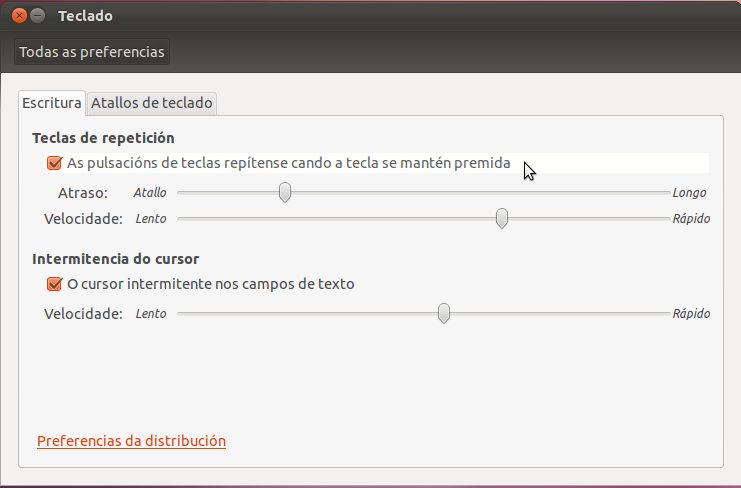The width and height of the screenshot is (741, 488).
Task: Click the 'Teclas de repetición' heading
Action: (103, 138)
